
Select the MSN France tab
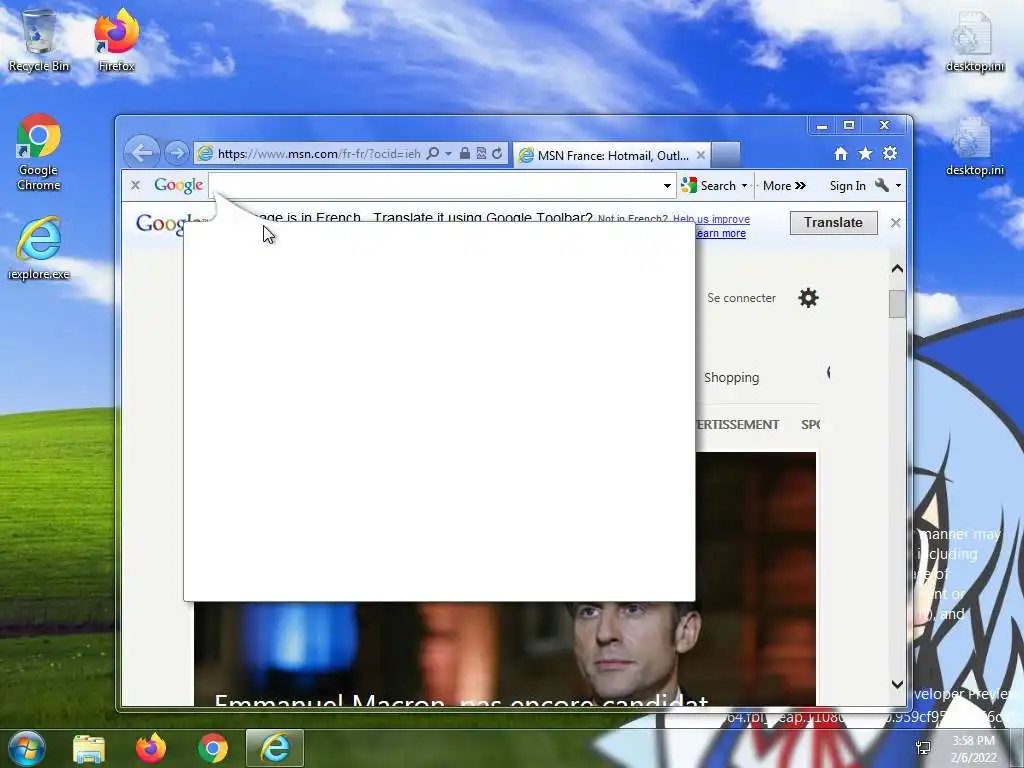click(605, 155)
